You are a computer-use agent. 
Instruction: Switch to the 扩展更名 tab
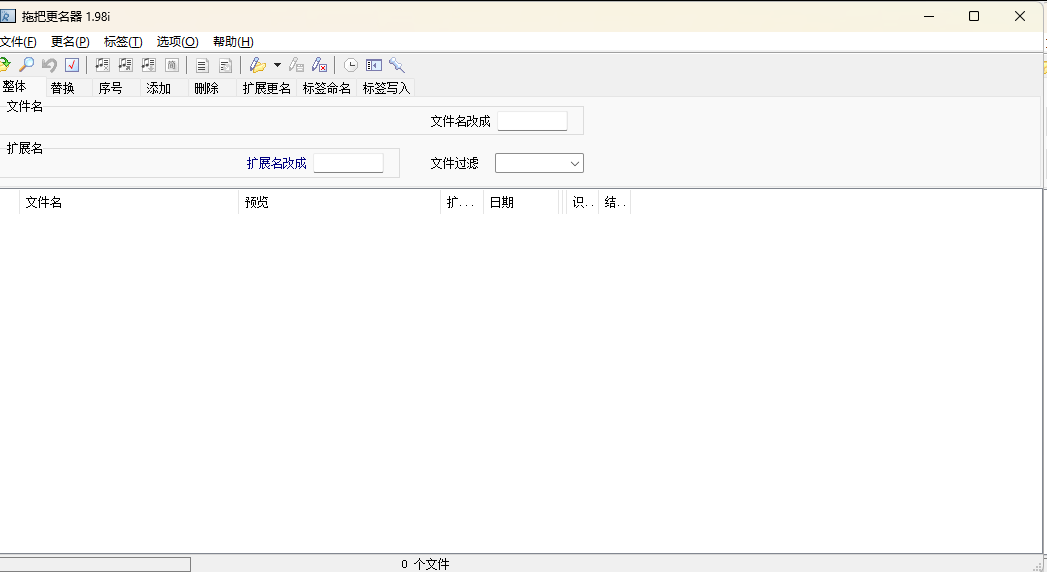(x=266, y=88)
